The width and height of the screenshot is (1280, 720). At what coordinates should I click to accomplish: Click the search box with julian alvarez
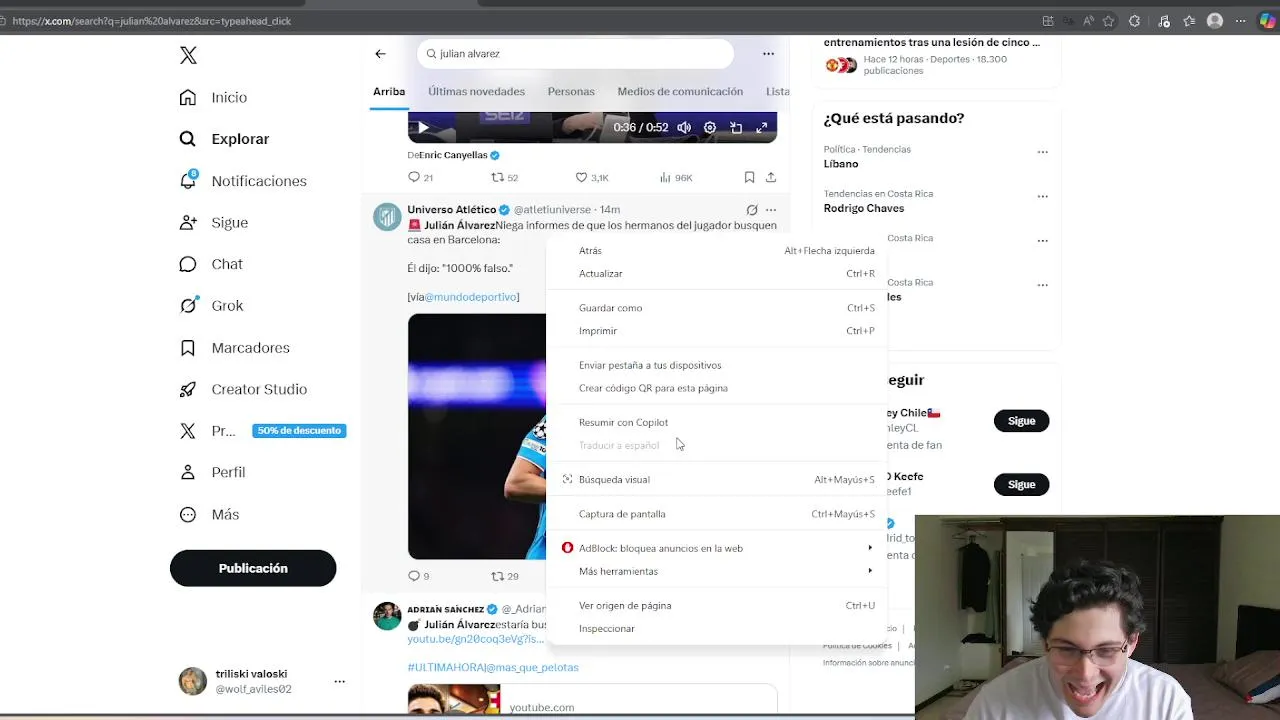pyautogui.click(x=575, y=54)
